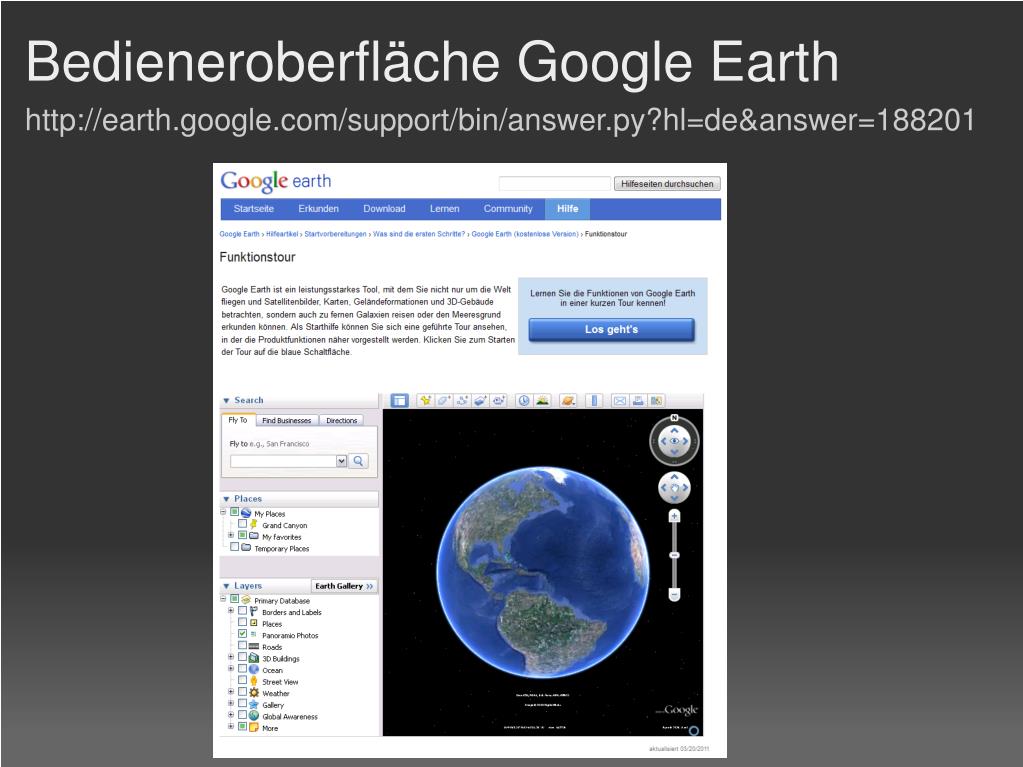Screen dimensions: 1023x767
Task: Click the Move joystick hand control
Action: click(x=675, y=488)
